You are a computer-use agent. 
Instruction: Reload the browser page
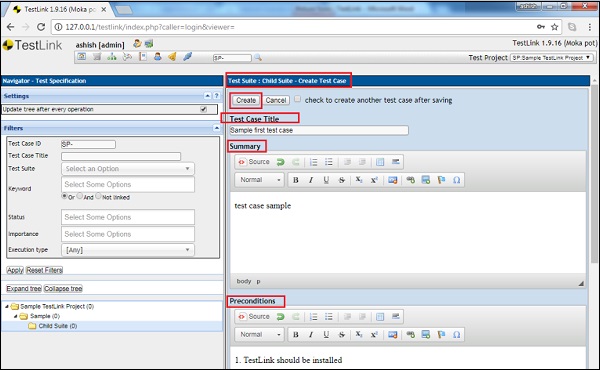click(41, 27)
